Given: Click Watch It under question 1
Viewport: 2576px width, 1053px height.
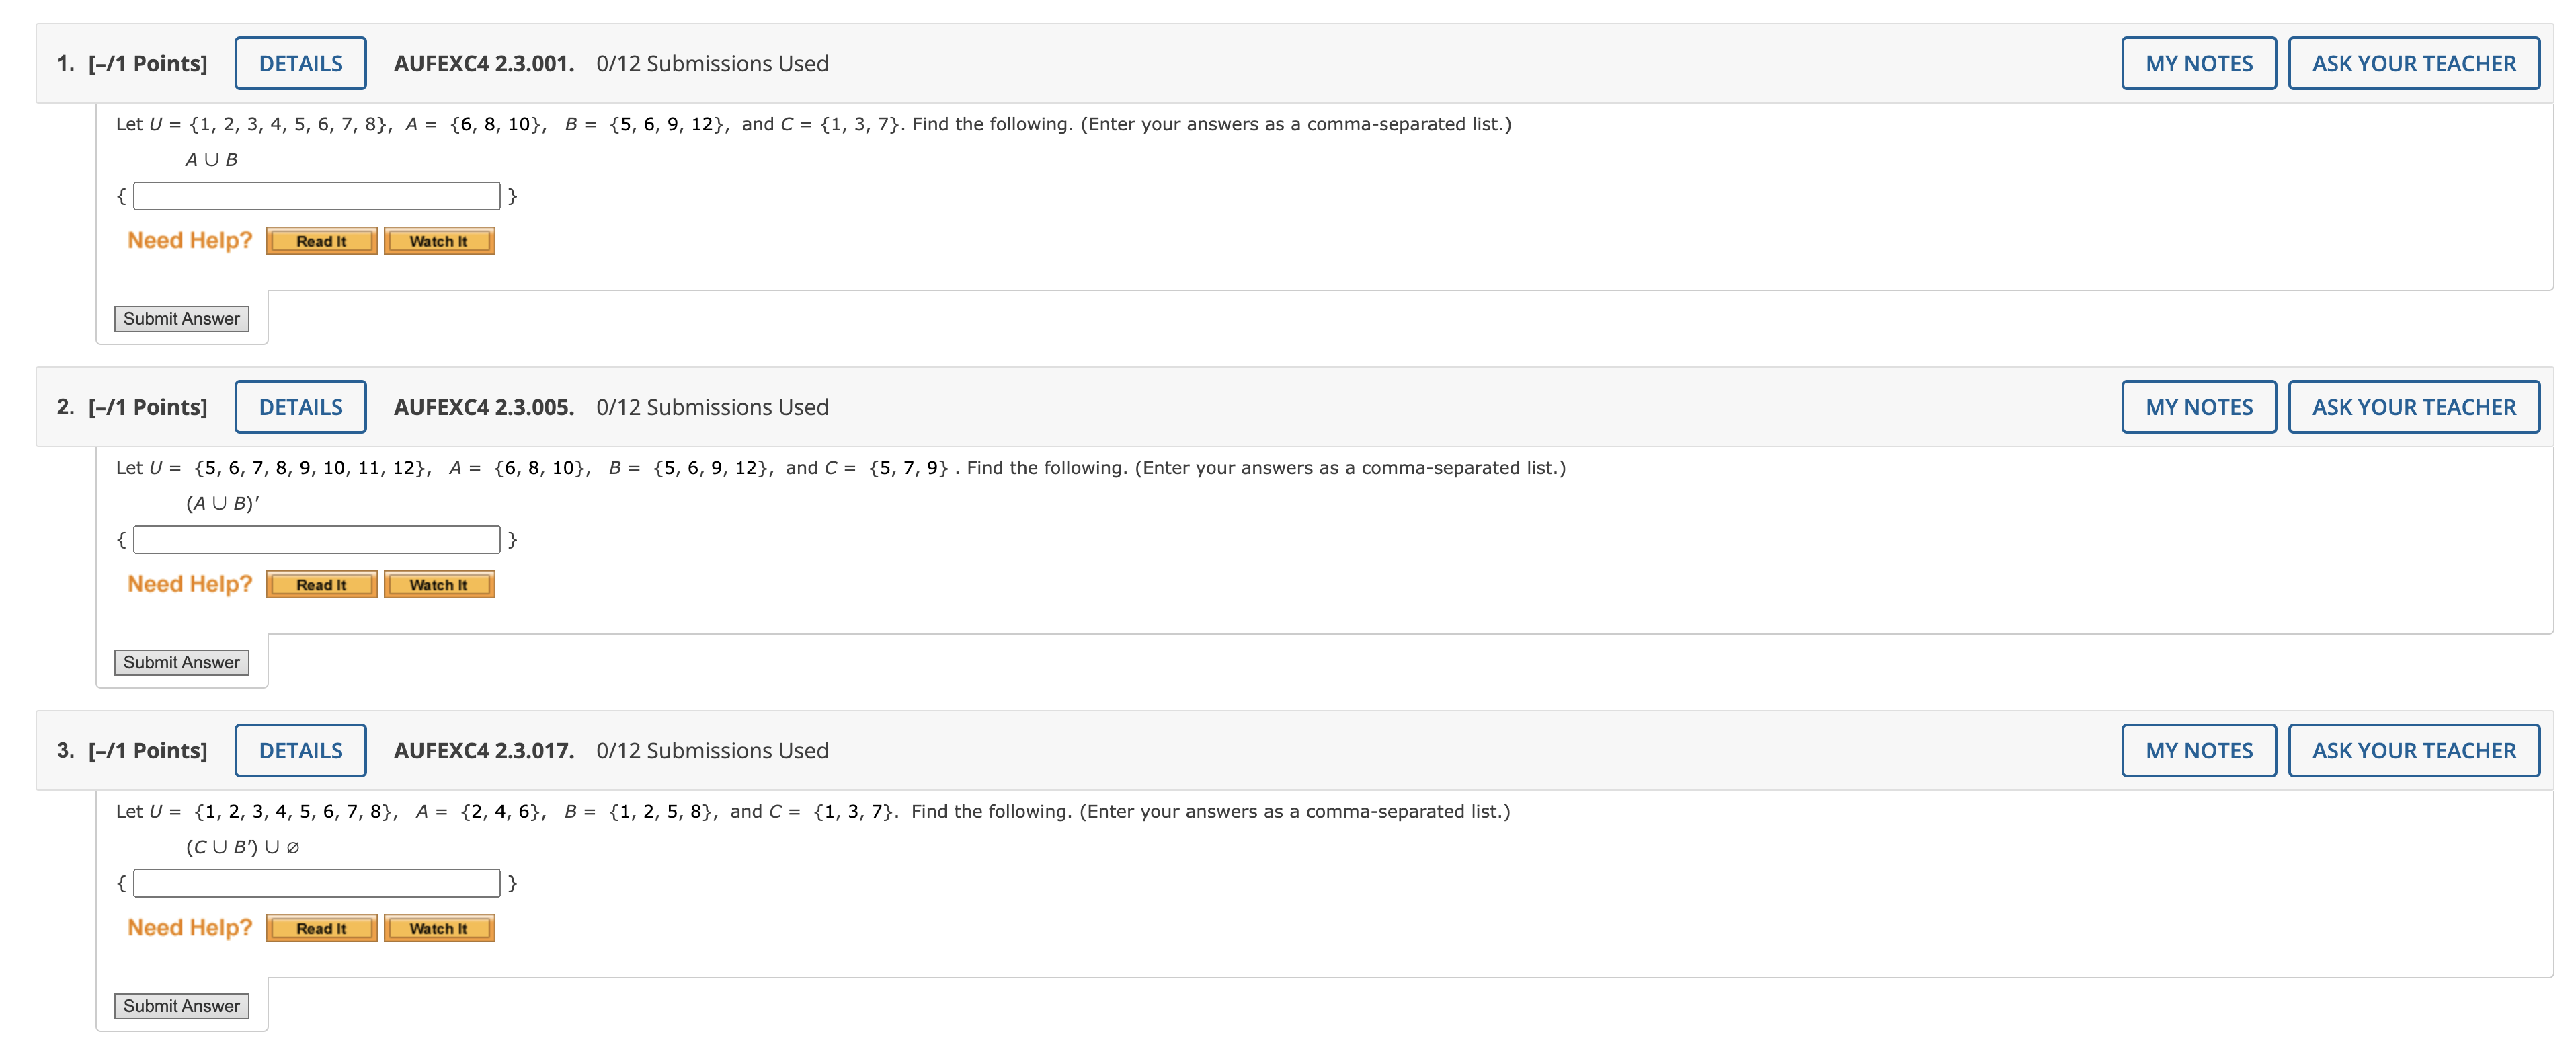Looking at the screenshot, I should point(438,240).
